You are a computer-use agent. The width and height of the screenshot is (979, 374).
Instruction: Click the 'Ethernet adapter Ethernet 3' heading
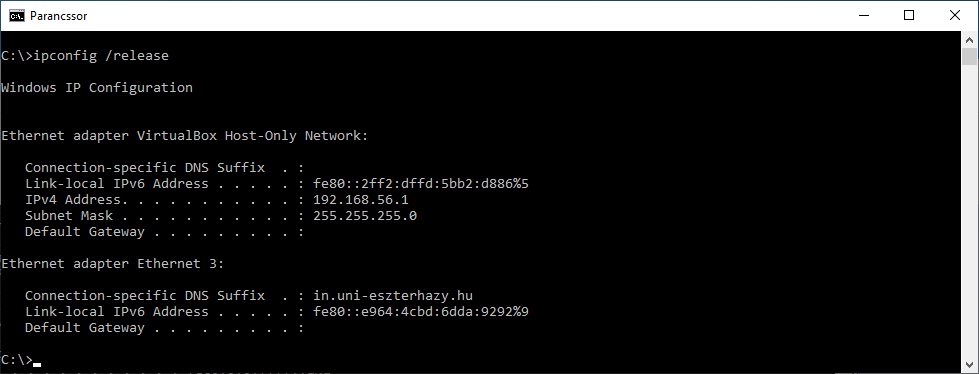pos(112,263)
